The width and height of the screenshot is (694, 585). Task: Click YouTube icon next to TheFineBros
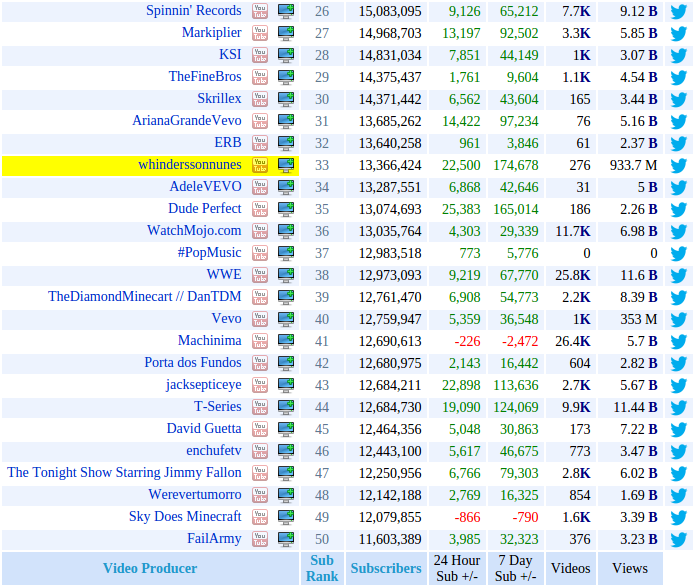click(260, 77)
